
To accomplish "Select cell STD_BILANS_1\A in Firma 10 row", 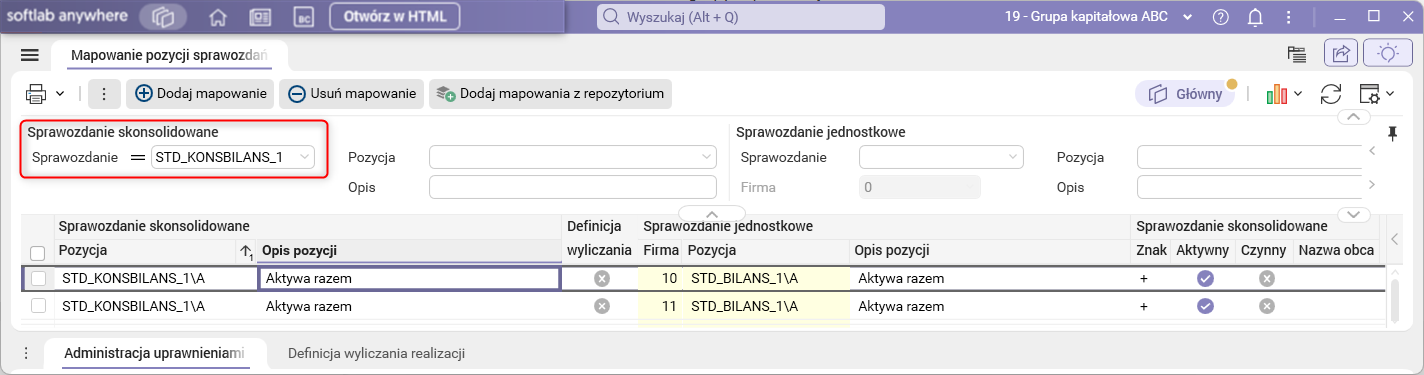I will pyautogui.click(x=766, y=279).
